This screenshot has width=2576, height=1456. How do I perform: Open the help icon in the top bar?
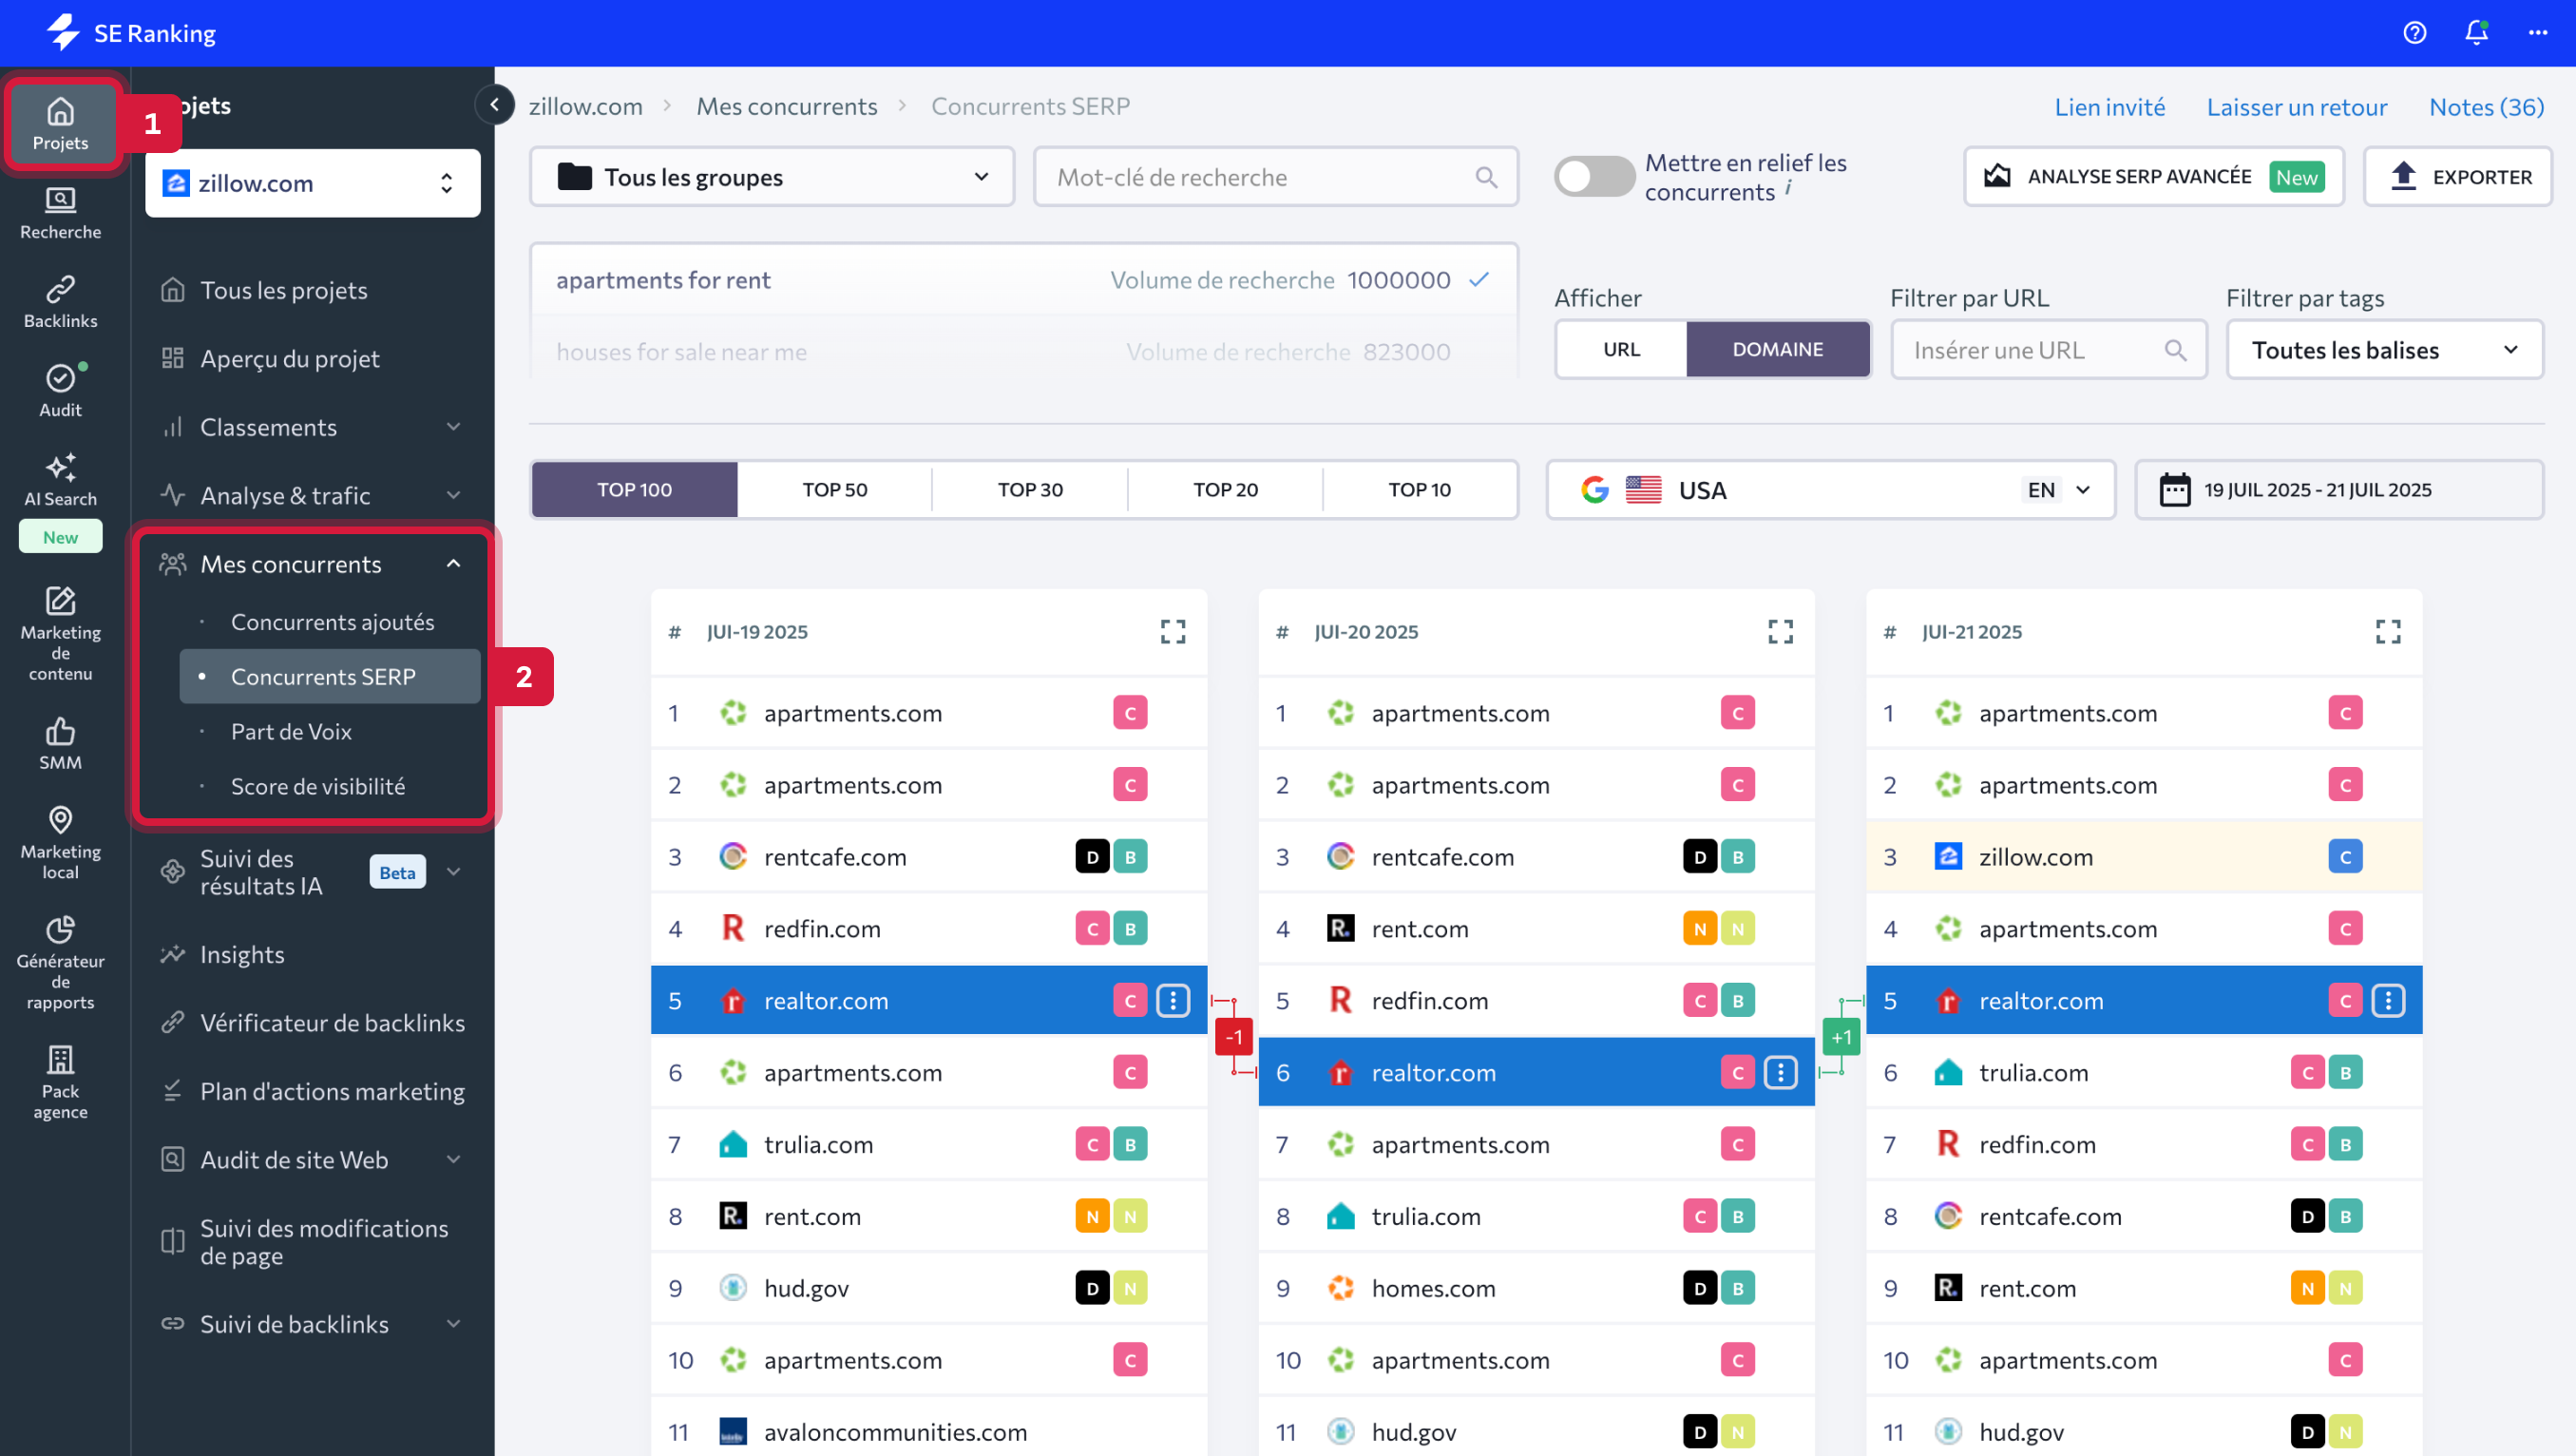[x=2414, y=33]
